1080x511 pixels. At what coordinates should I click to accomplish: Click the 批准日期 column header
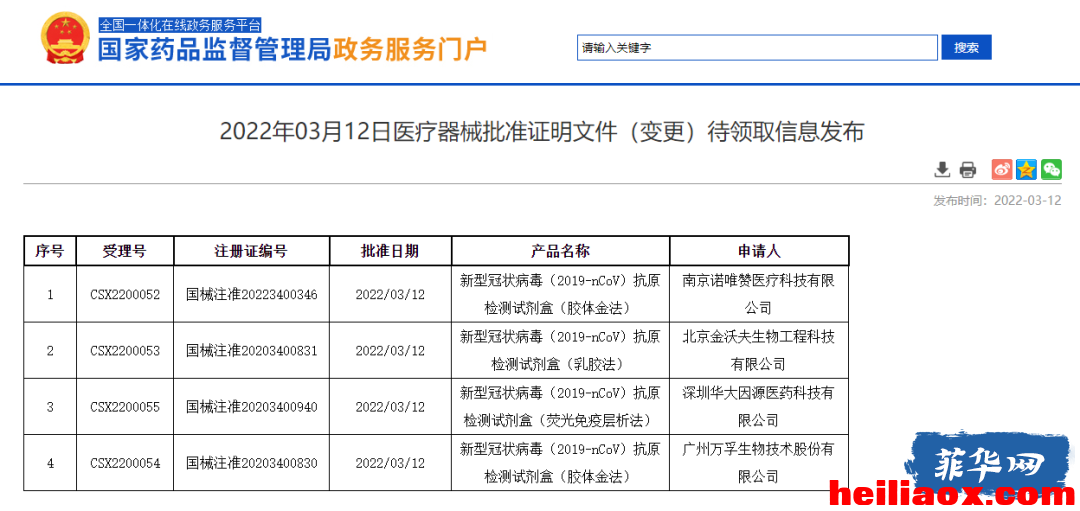pyautogui.click(x=390, y=251)
